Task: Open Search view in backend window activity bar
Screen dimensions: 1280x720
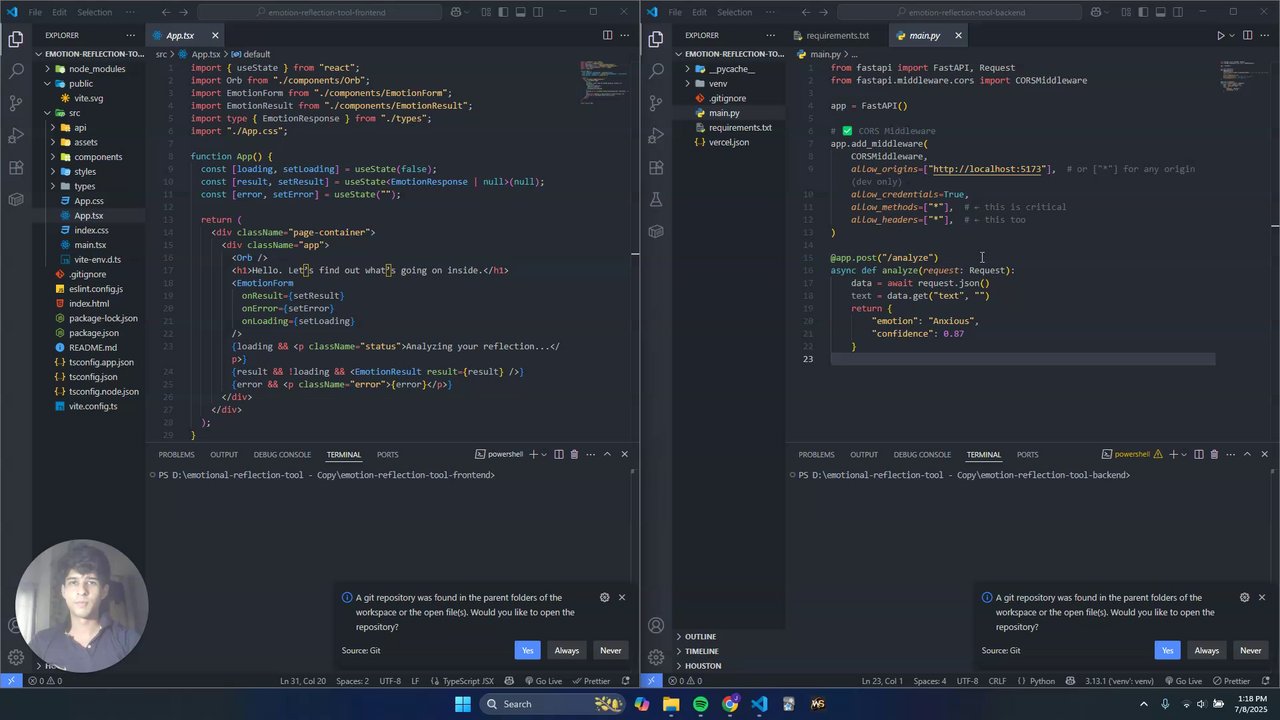Action: tap(656, 71)
